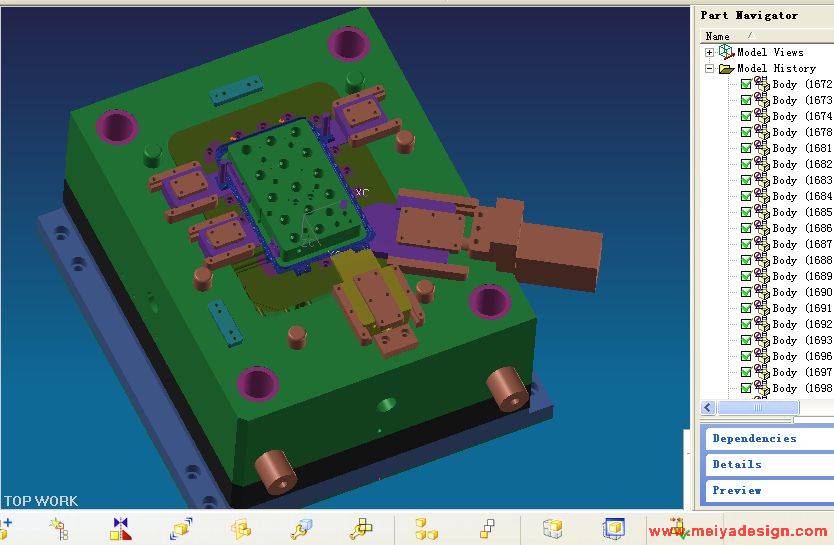Click the feature icon of Body (1674

pos(762,116)
